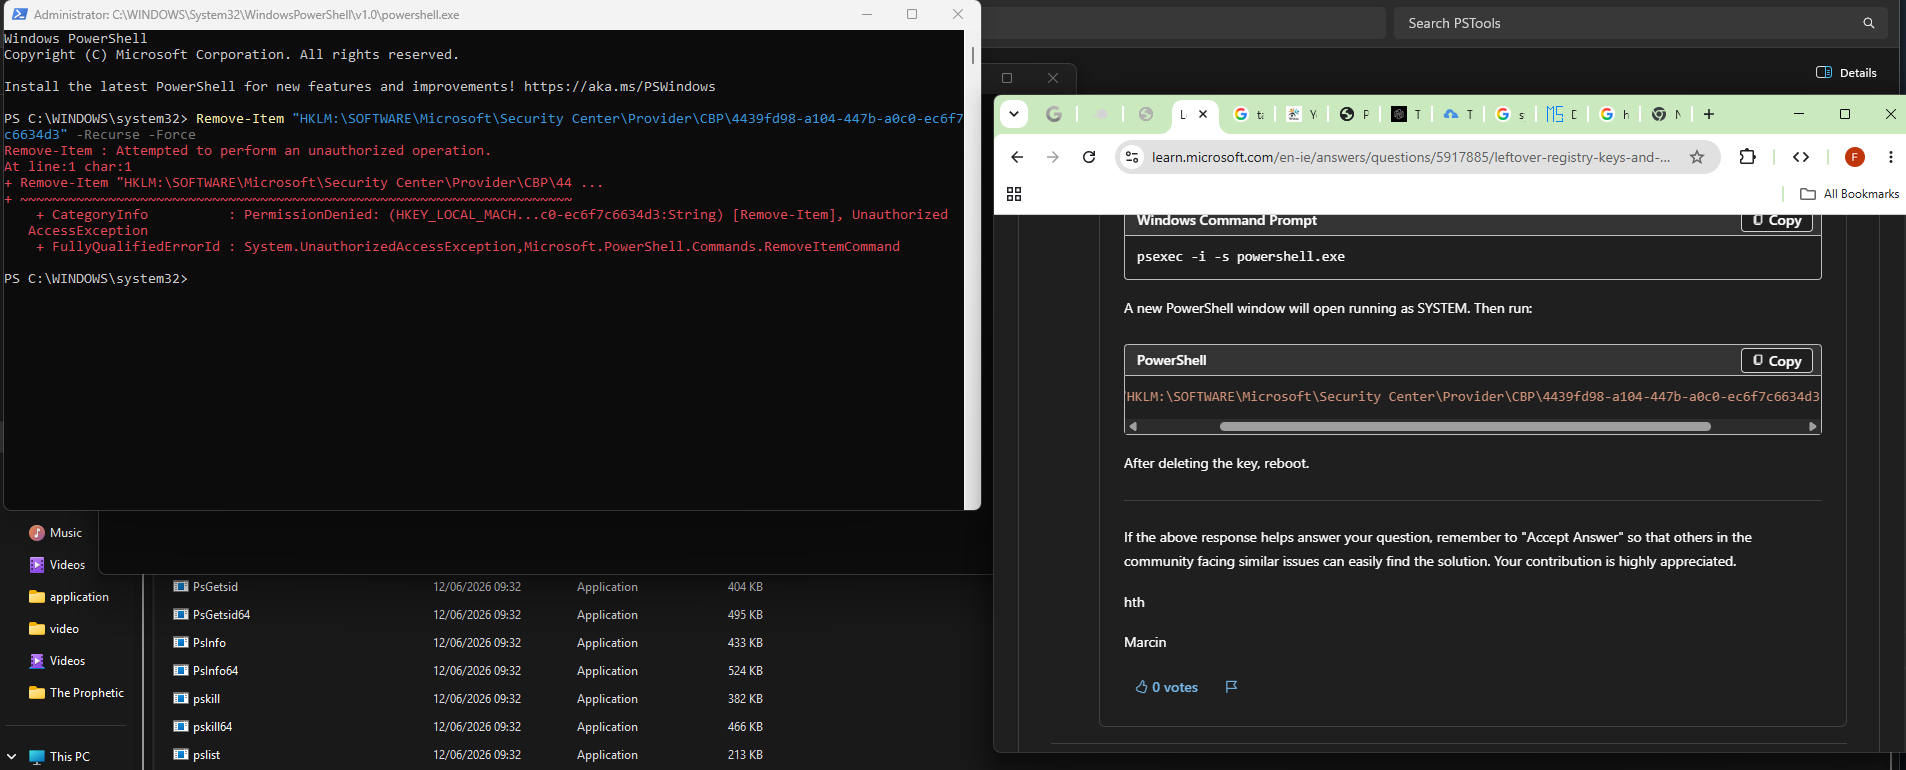The height and width of the screenshot is (770, 1906).
Task: Click the search magnifier in Explorer
Action: click(1868, 23)
